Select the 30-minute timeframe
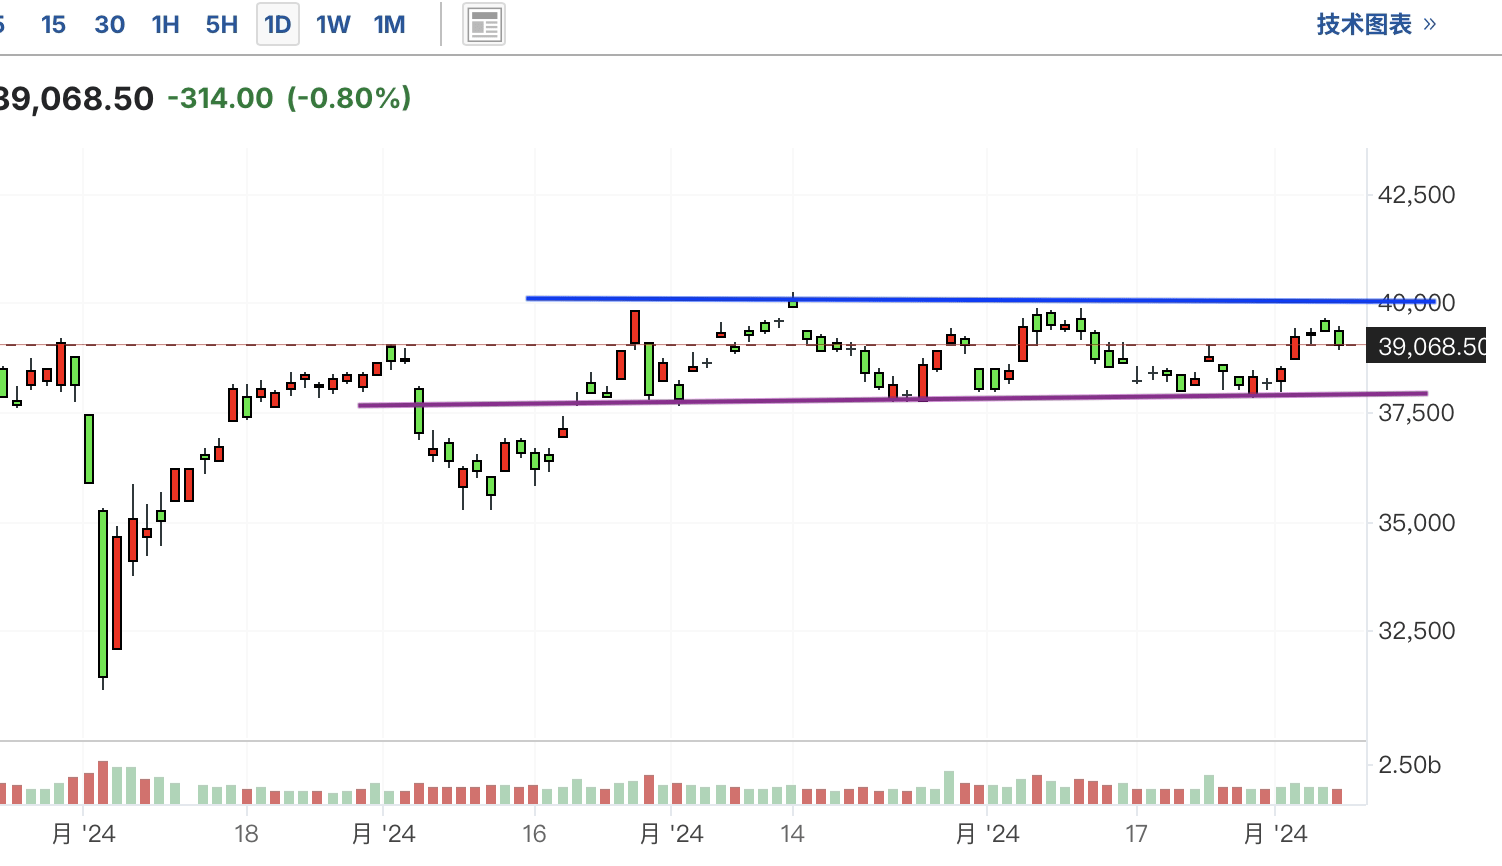The width and height of the screenshot is (1502, 866). click(x=110, y=25)
